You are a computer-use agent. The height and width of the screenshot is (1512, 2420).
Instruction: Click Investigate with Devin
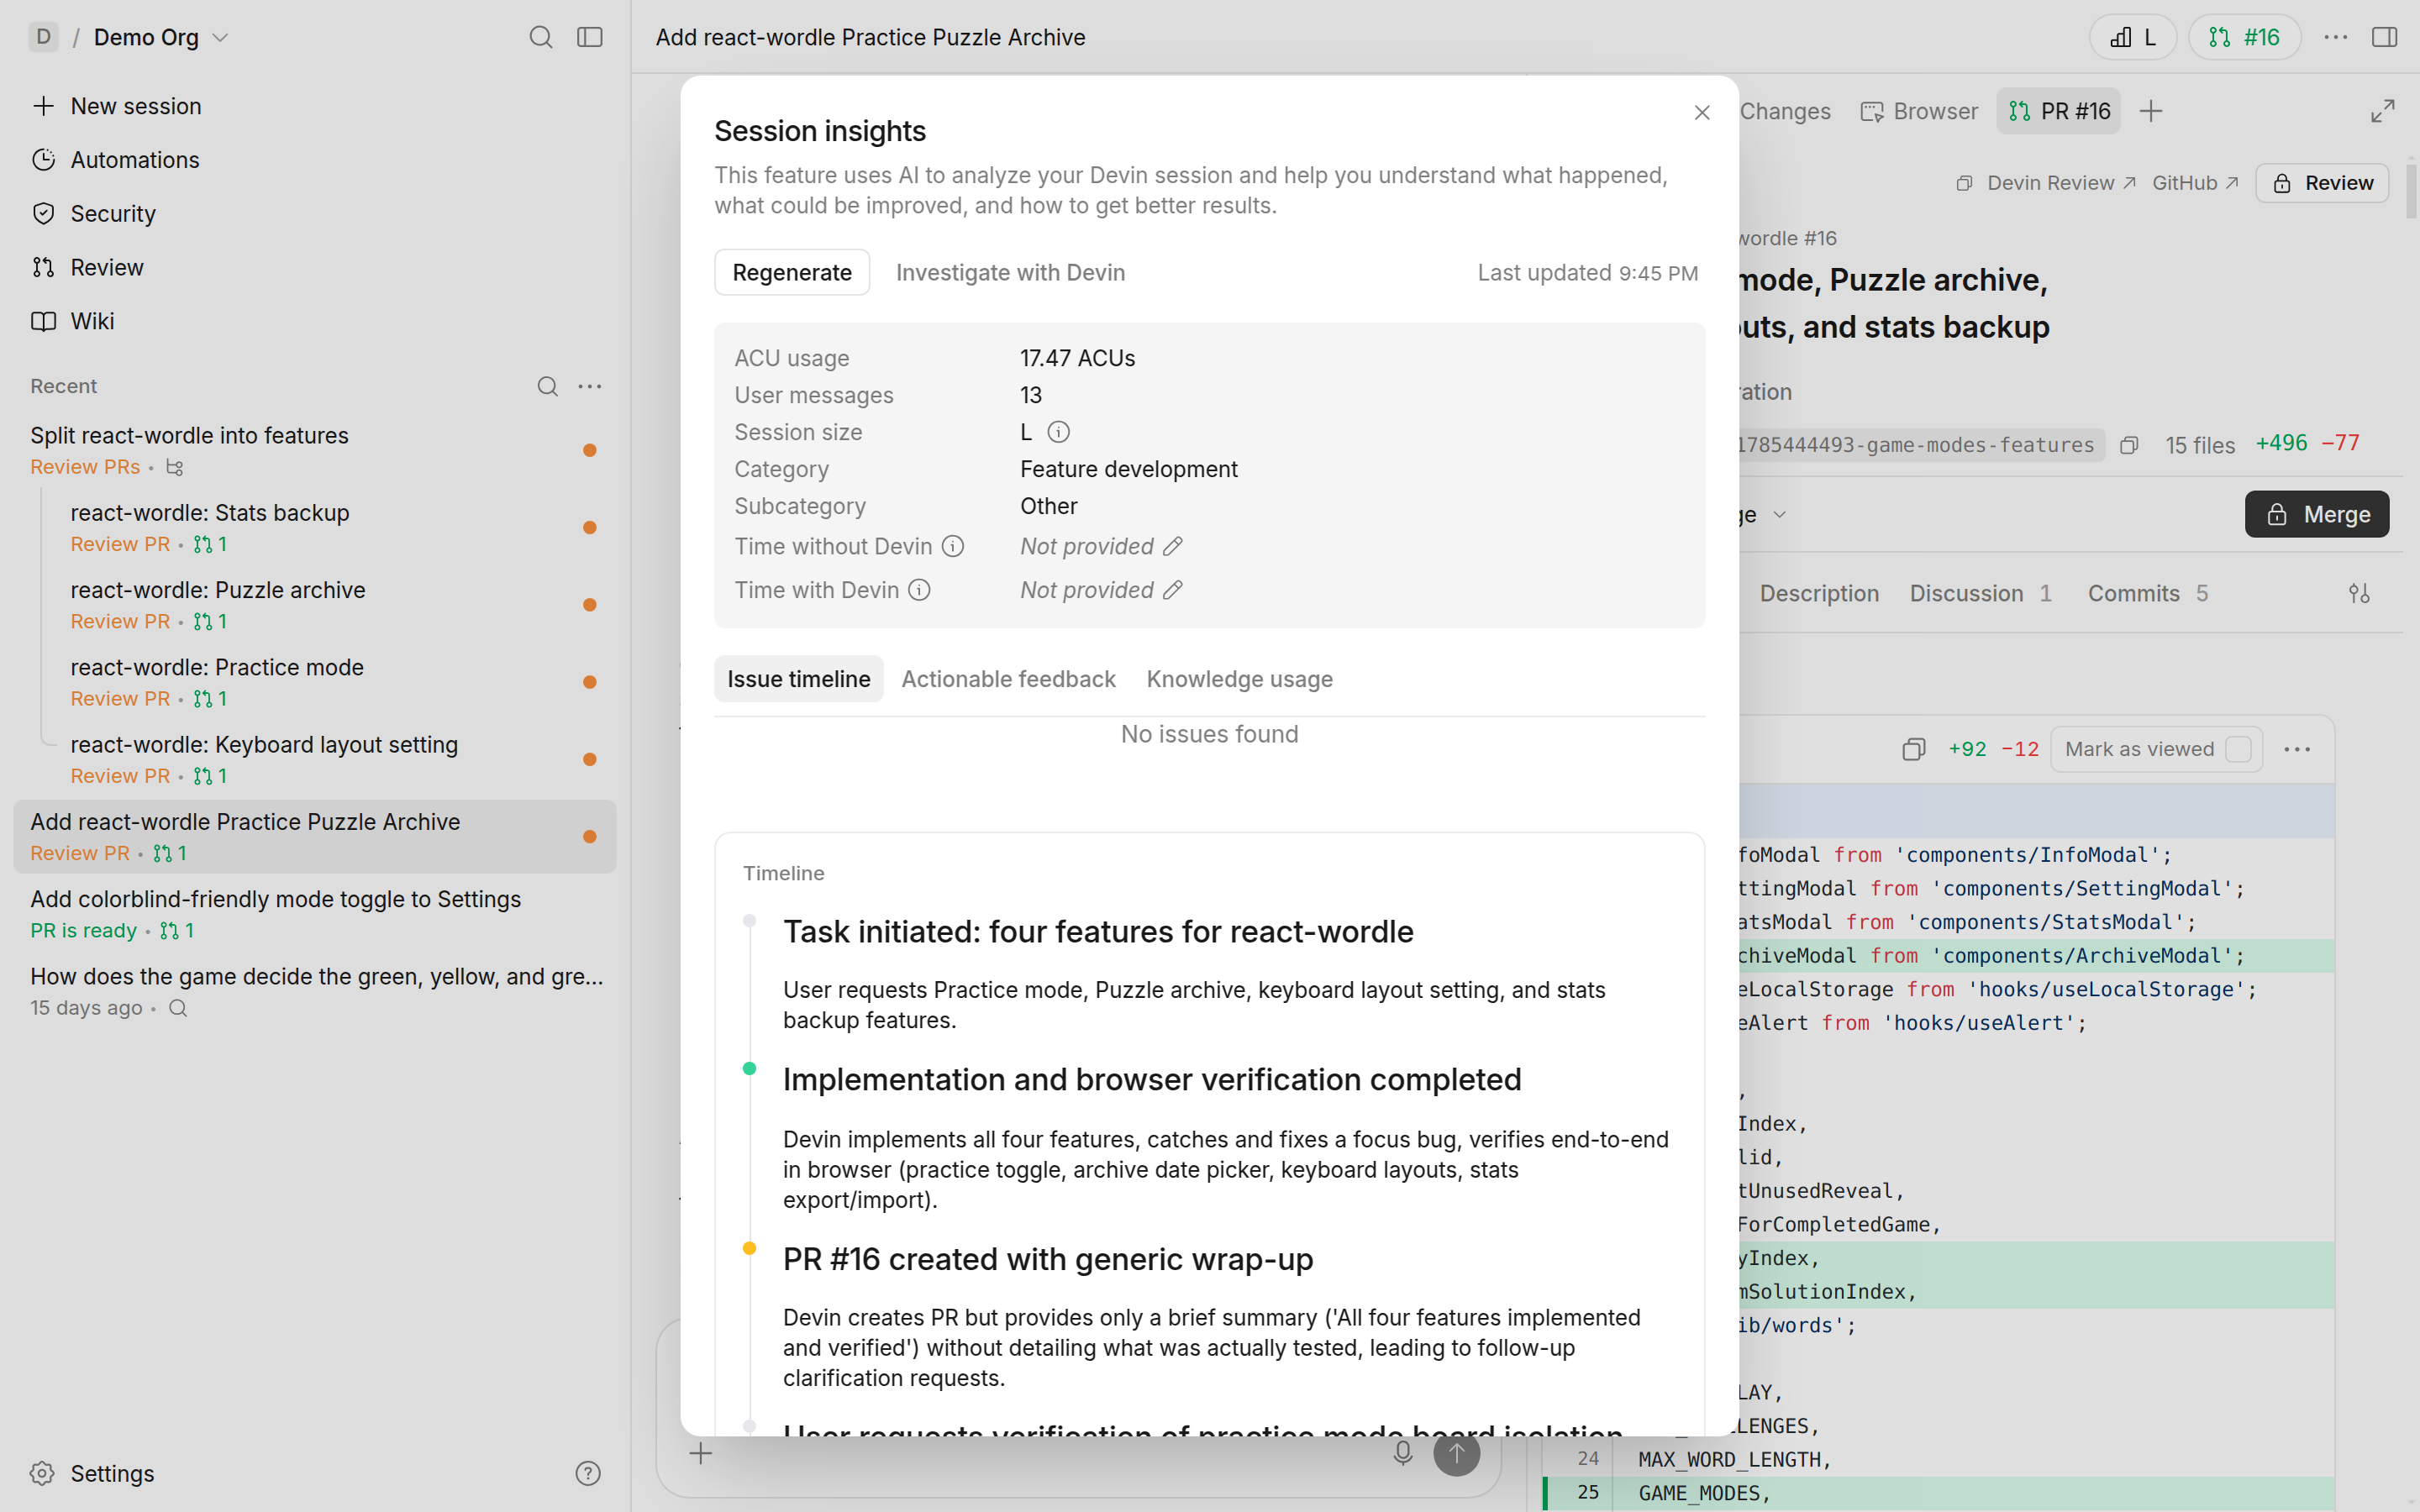1010,272
